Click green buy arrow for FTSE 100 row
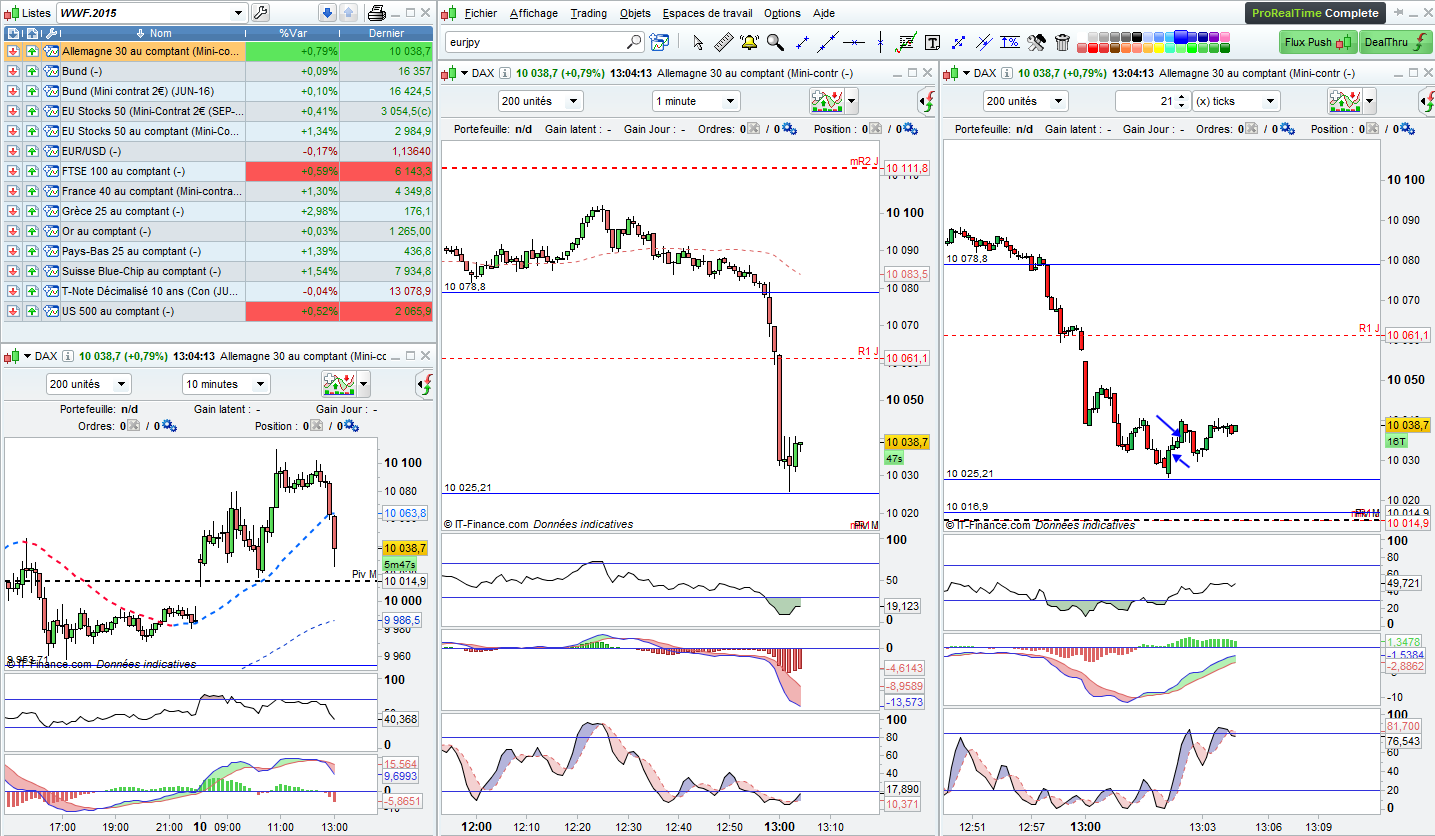Image resolution: width=1435 pixels, height=836 pixels. coord(32,171)
